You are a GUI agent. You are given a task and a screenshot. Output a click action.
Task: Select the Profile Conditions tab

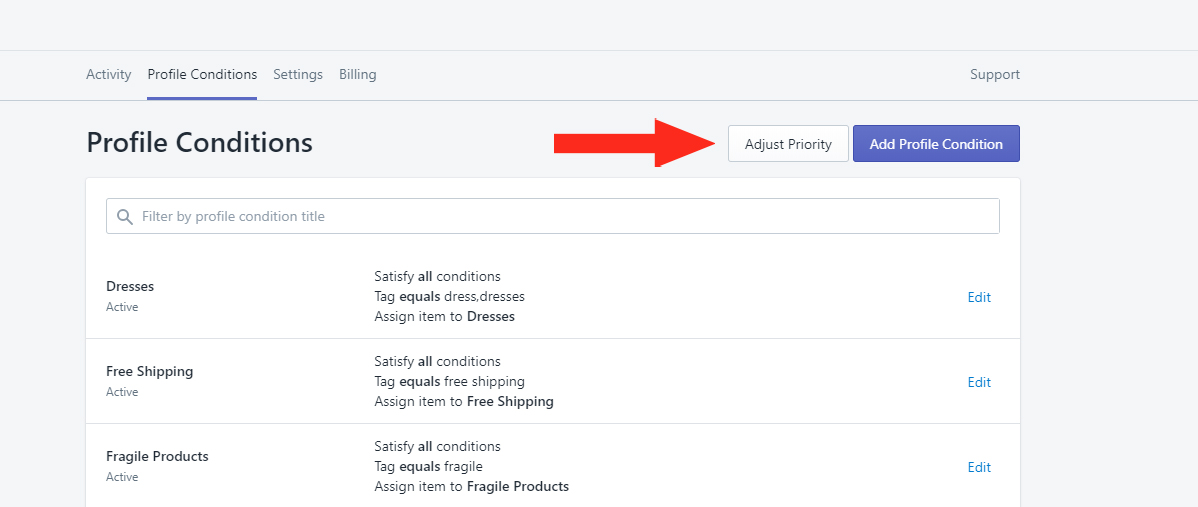(202, 75)
